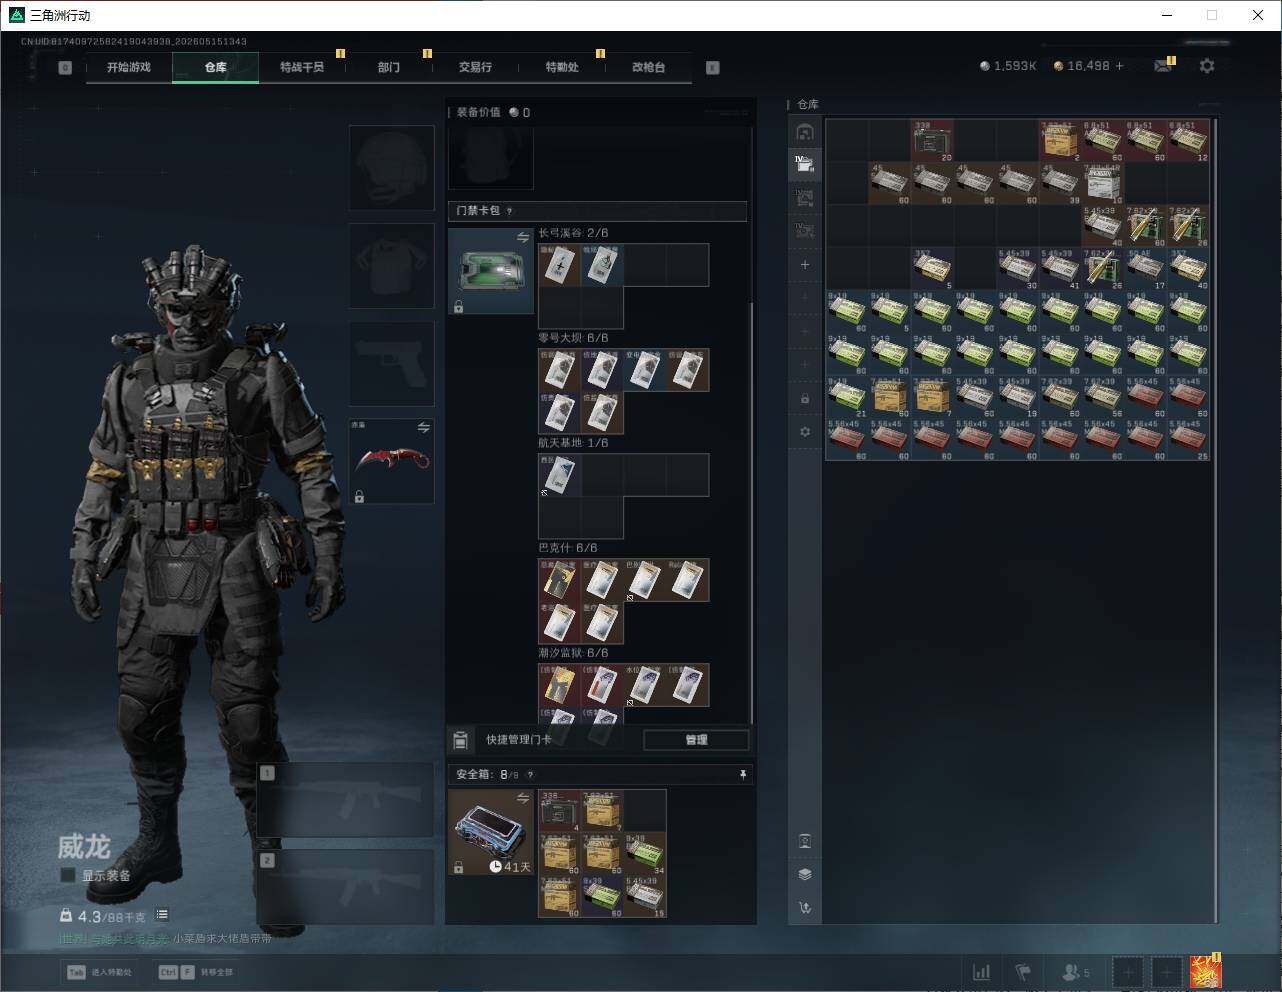
Task: Click the first plus teammate slot
Action: (1127, 972)
